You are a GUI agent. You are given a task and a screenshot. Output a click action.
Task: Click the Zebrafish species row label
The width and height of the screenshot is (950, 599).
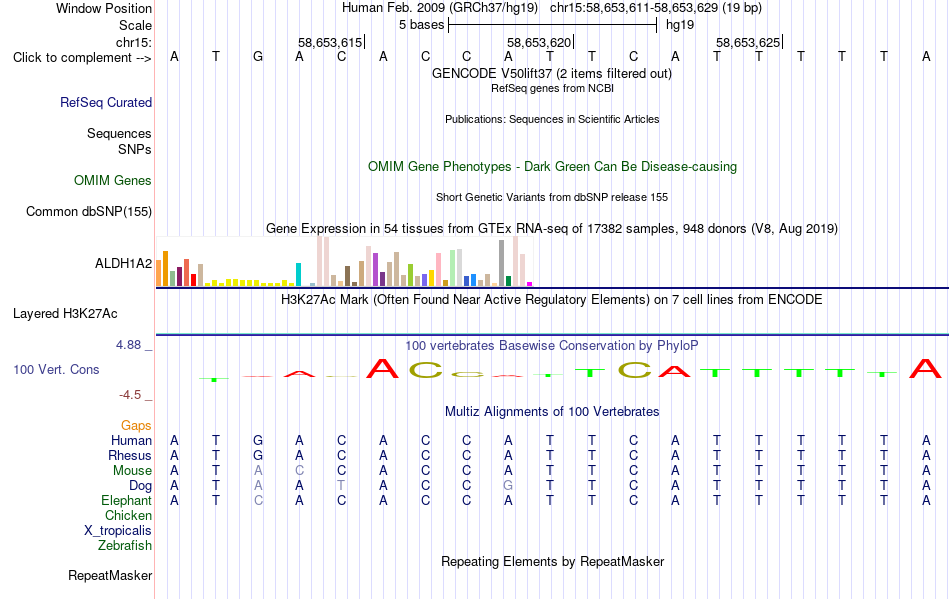coord(125,545)
